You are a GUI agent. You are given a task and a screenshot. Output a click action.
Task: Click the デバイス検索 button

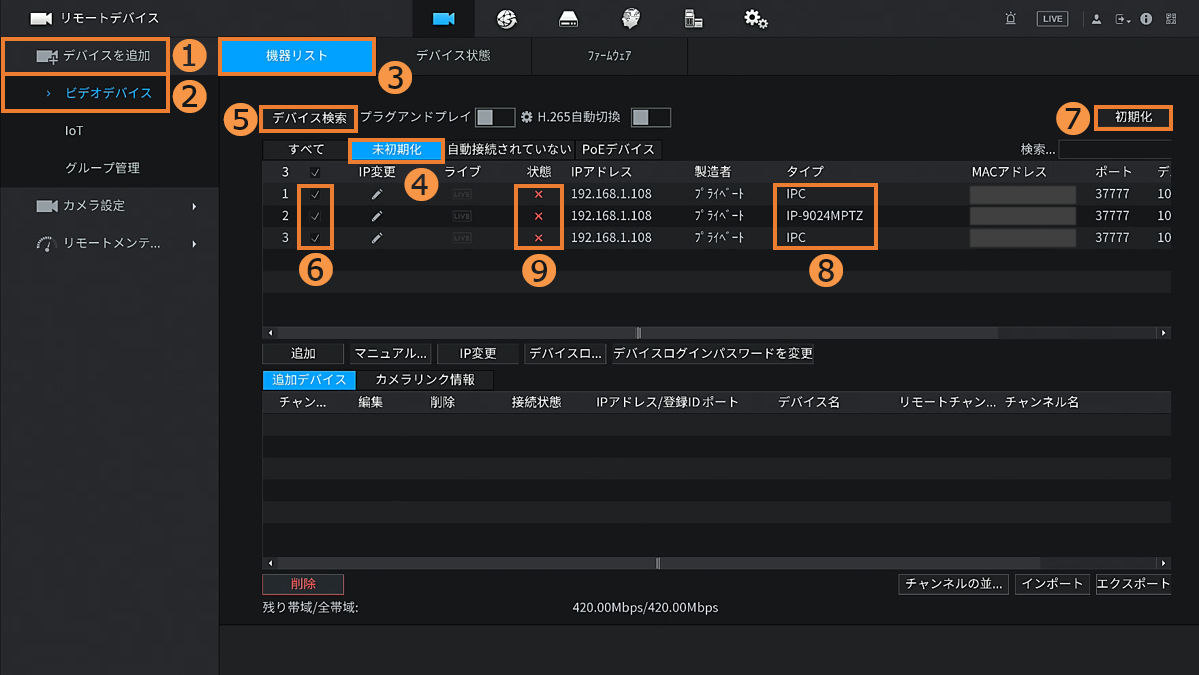point(309,117)
